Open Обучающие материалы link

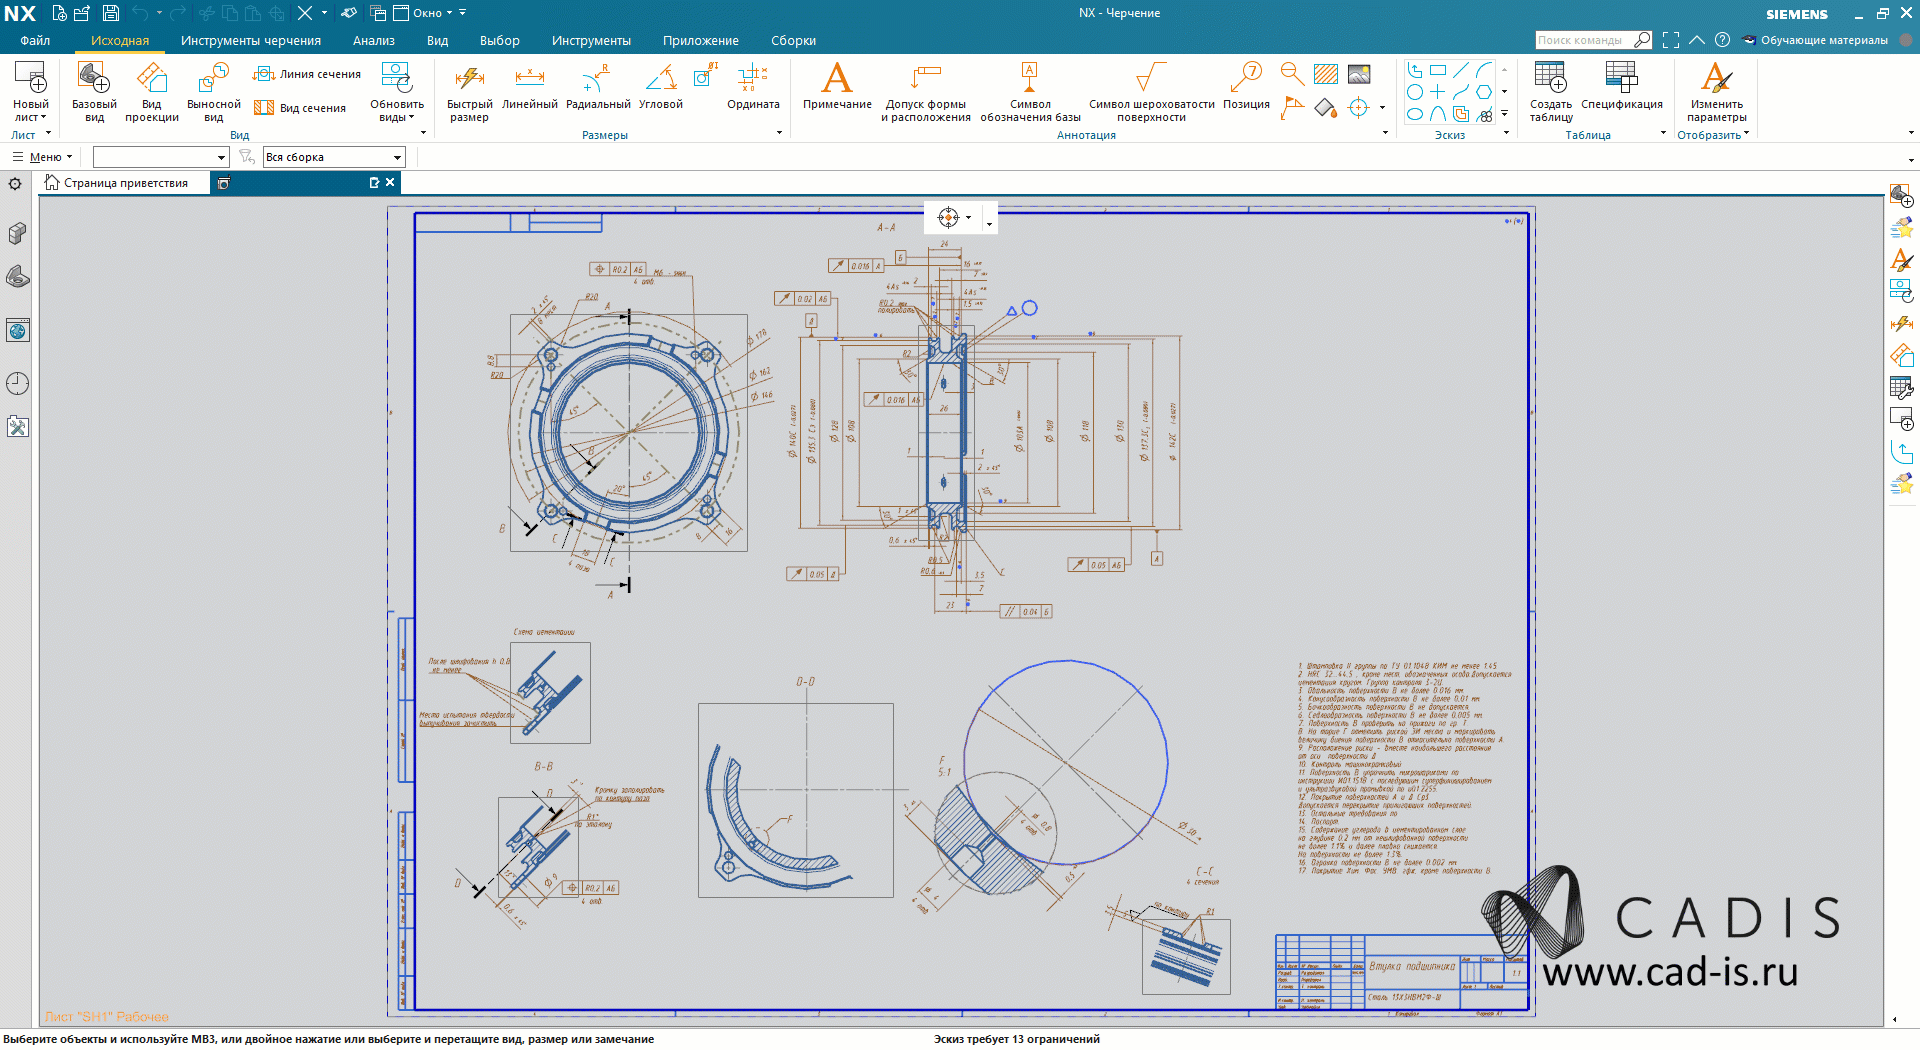coord(1815,41)
